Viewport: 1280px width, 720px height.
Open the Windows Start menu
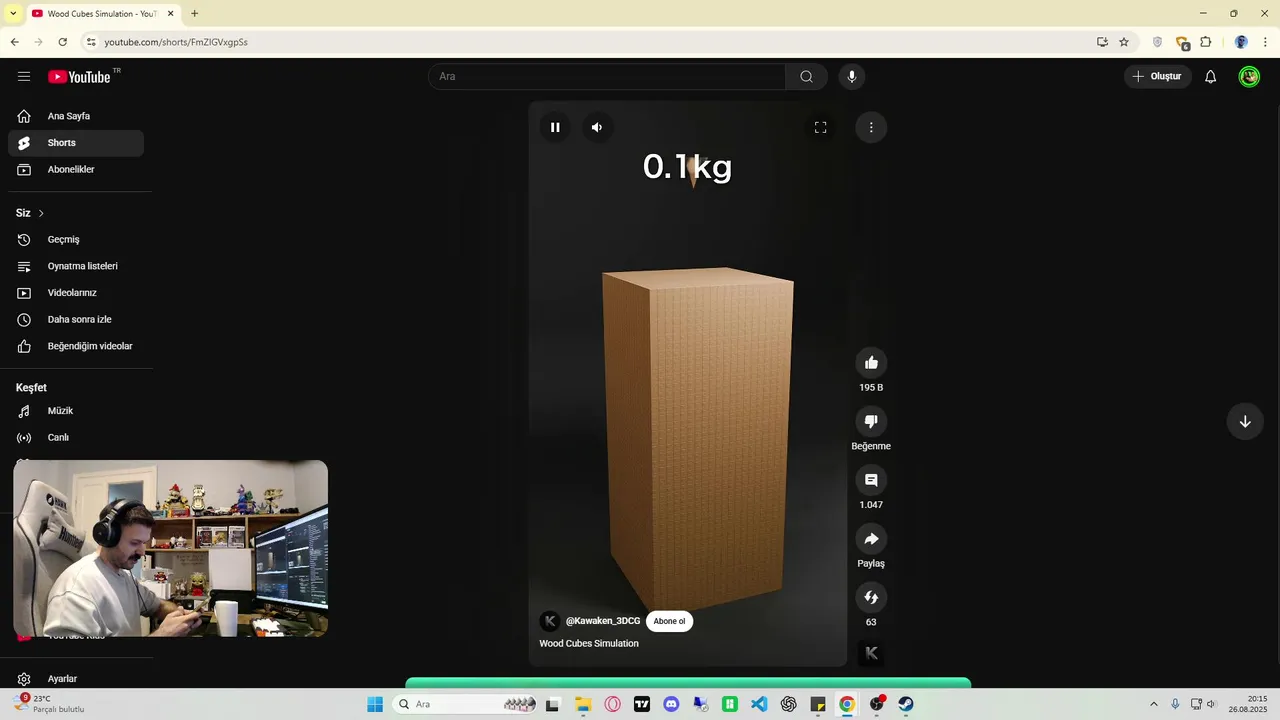click(375, 704)
